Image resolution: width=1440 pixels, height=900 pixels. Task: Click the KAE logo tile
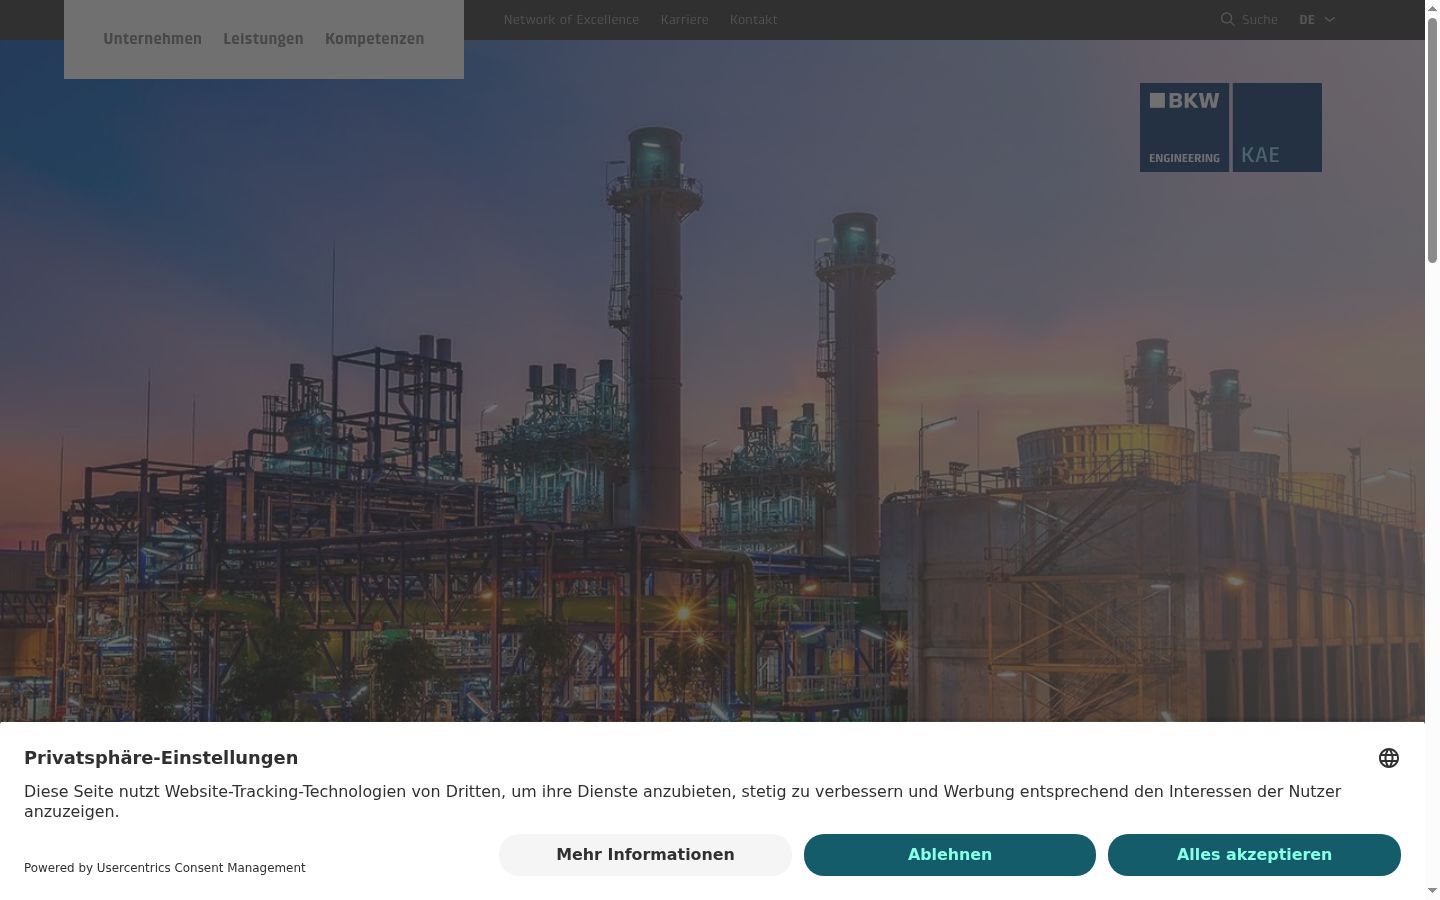[x=1277, y=127]
